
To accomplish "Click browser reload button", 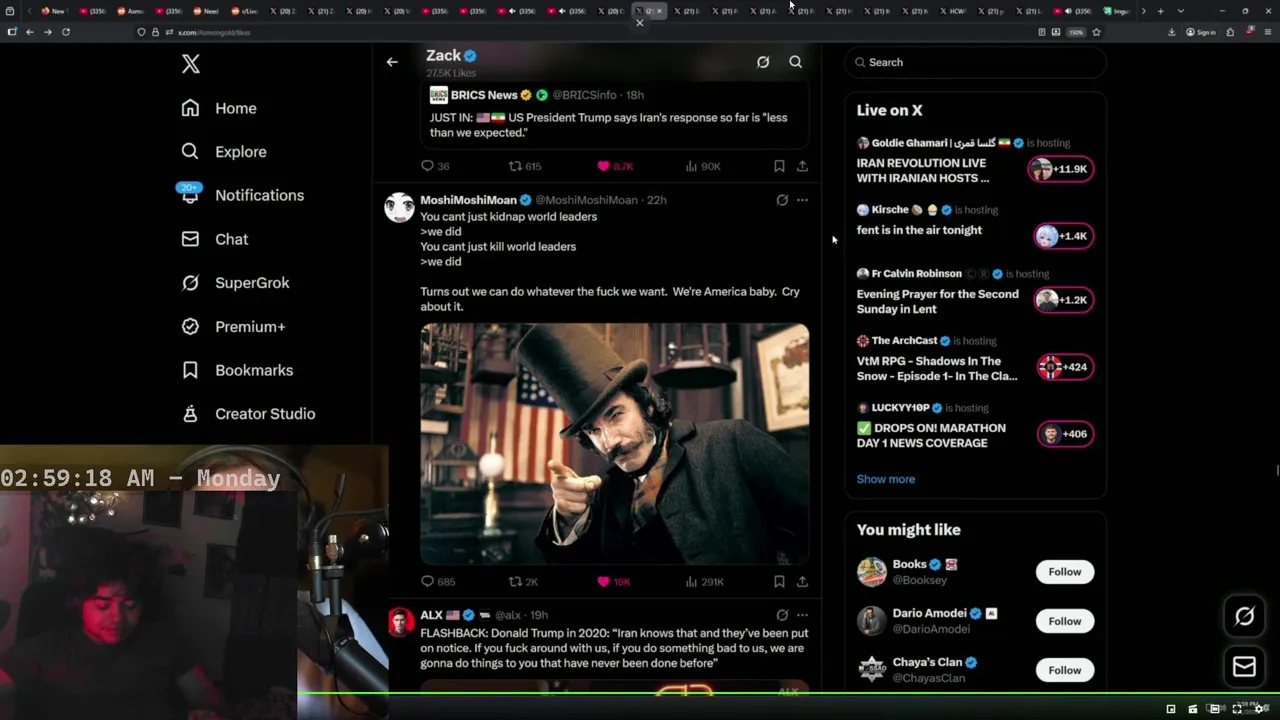I will [x=66, y=32].
